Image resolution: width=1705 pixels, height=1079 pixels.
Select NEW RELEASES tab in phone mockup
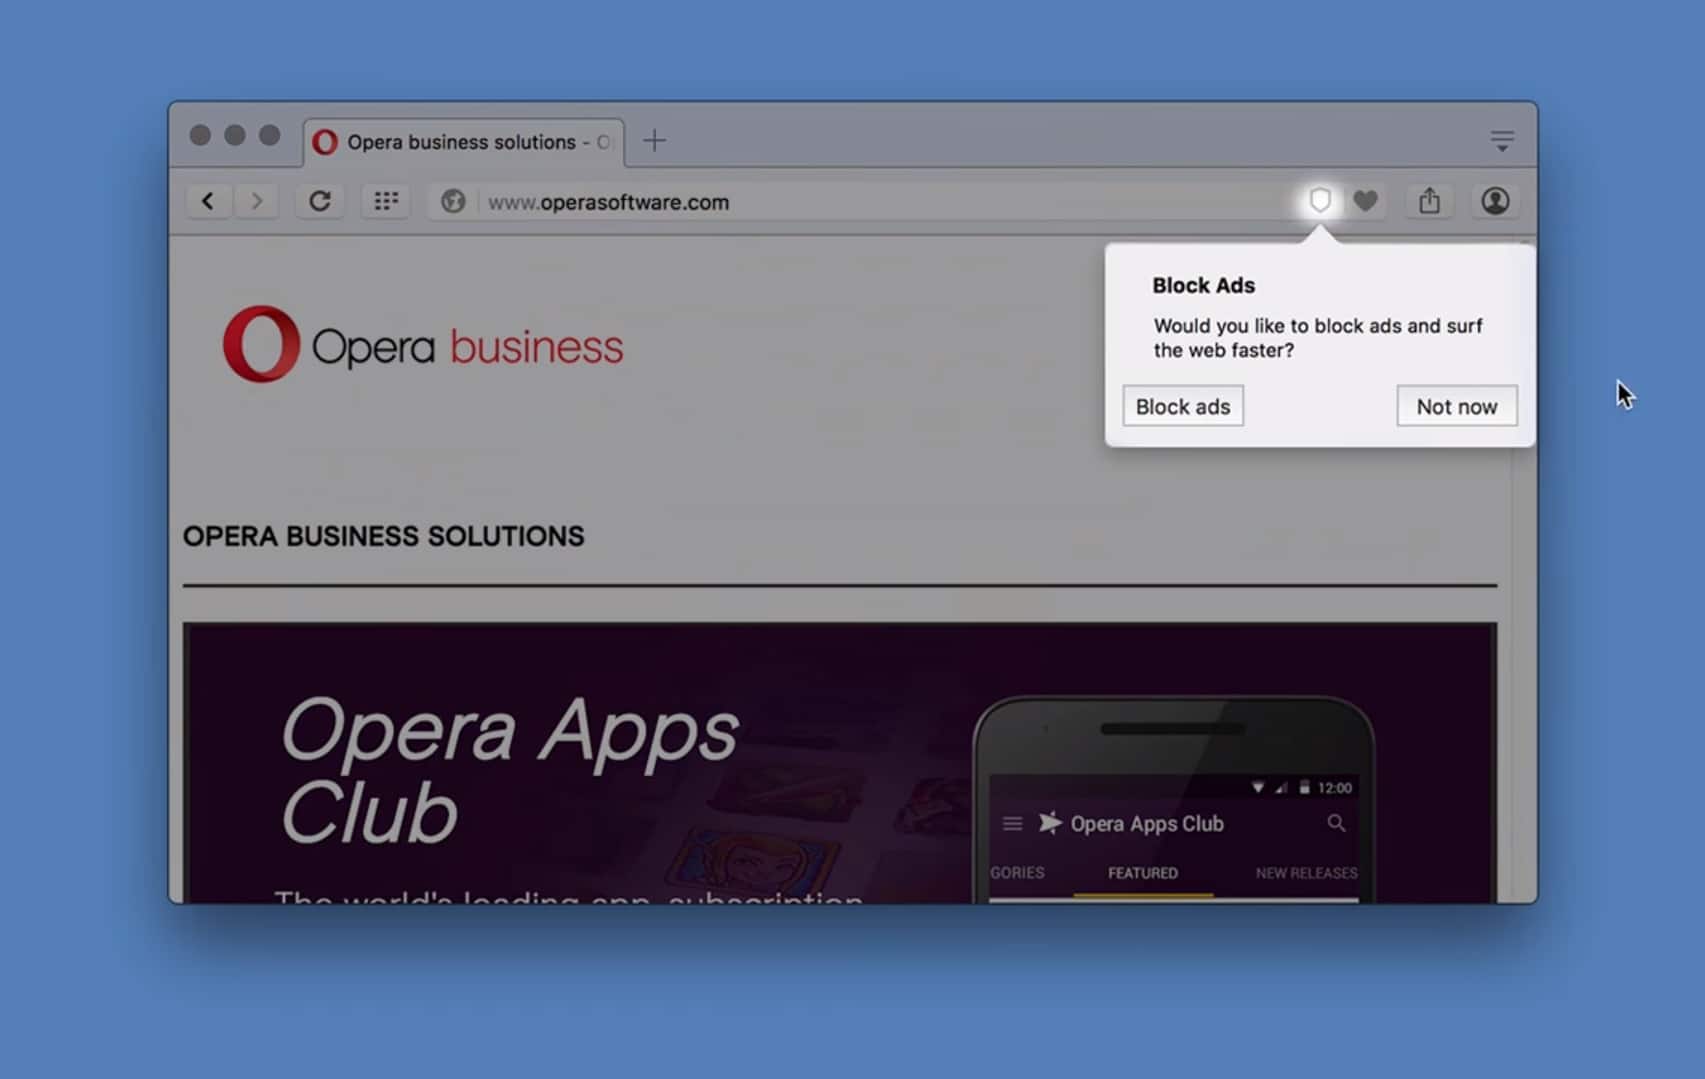[1307, 873]
